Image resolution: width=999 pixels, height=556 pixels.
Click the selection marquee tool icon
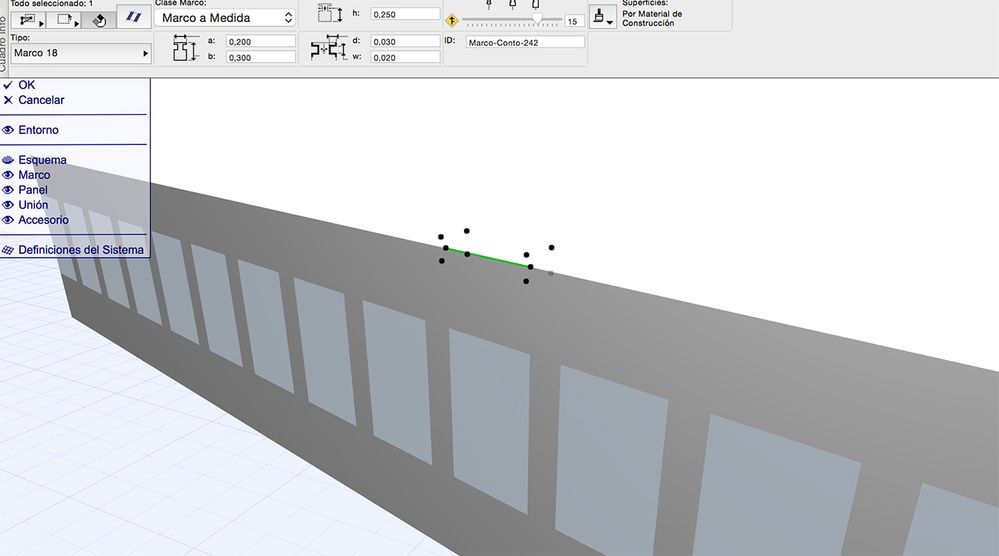pos(64,19)
